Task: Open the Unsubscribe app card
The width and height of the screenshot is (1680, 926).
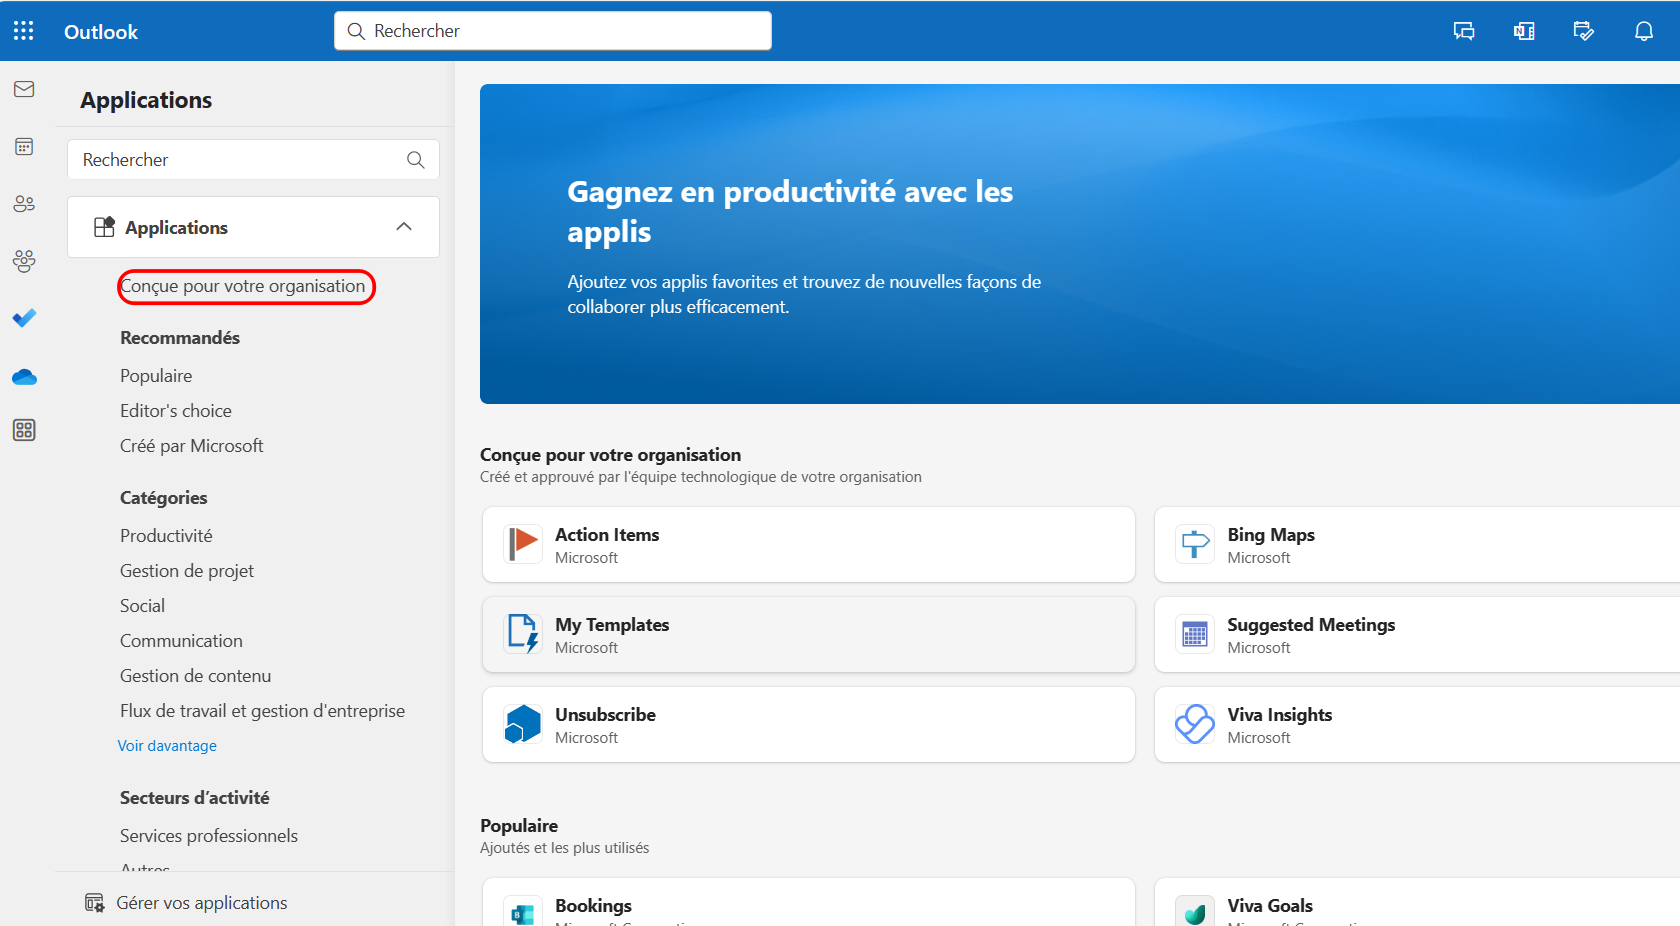Action: (809, 724)
